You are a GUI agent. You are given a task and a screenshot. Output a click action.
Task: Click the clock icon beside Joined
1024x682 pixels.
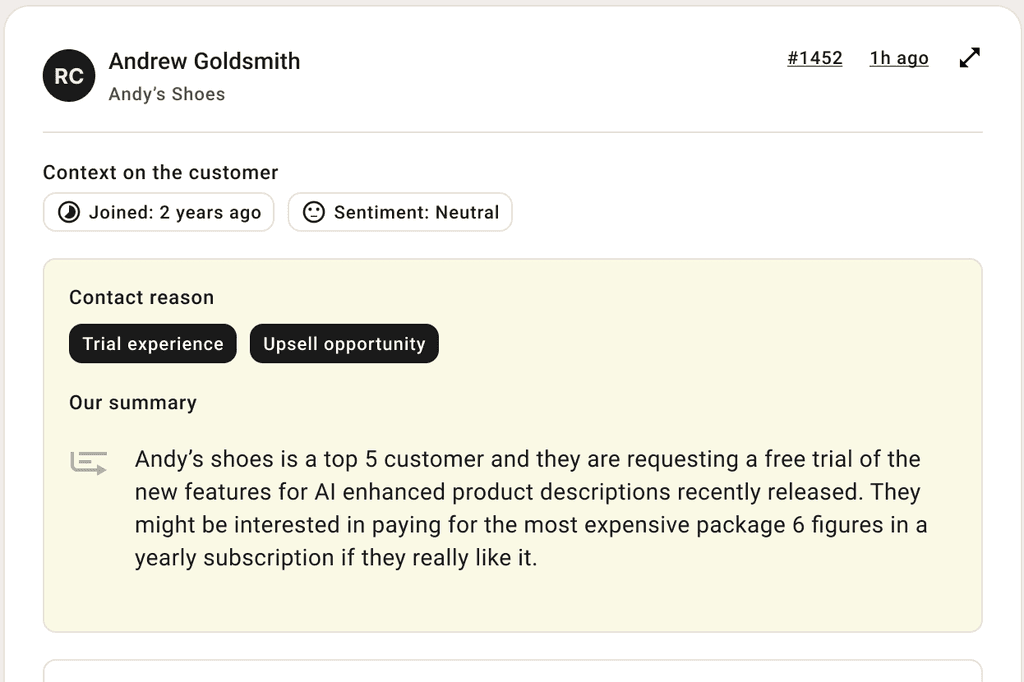tap(69, 212)
